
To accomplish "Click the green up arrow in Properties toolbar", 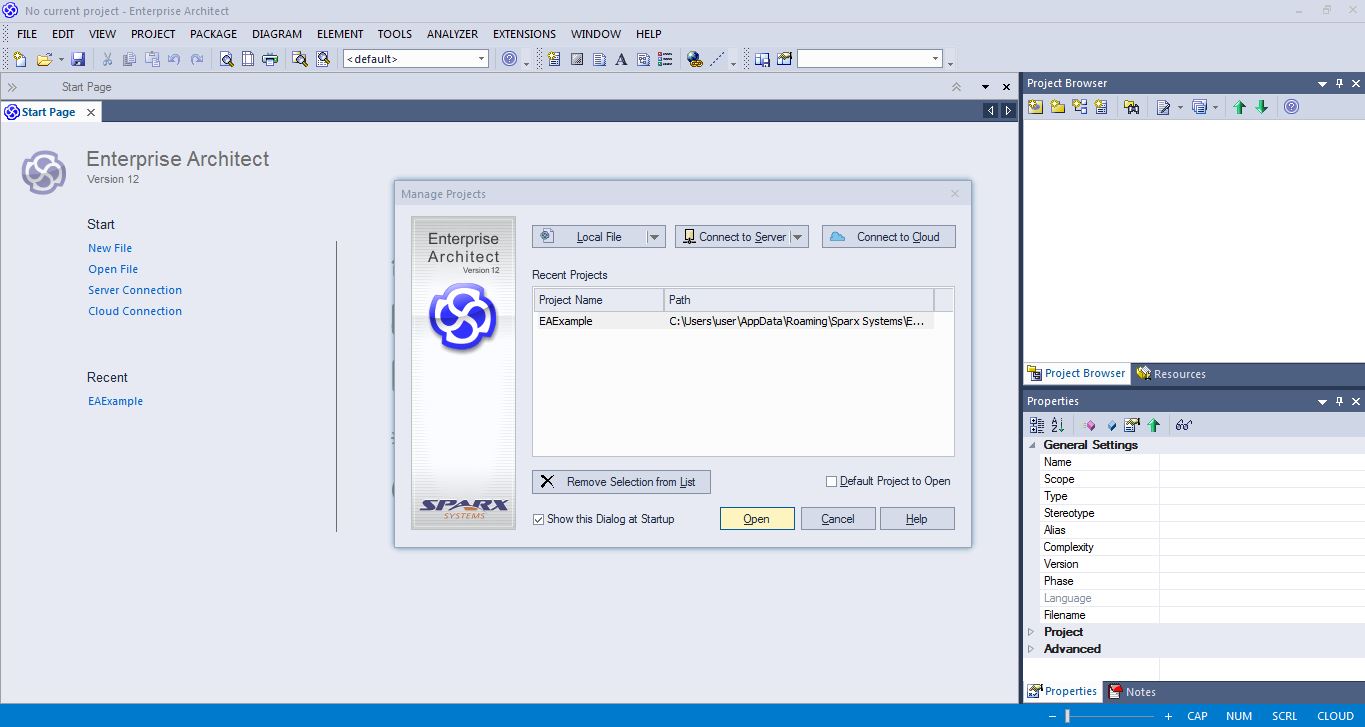I will [x=1154, y=425].
